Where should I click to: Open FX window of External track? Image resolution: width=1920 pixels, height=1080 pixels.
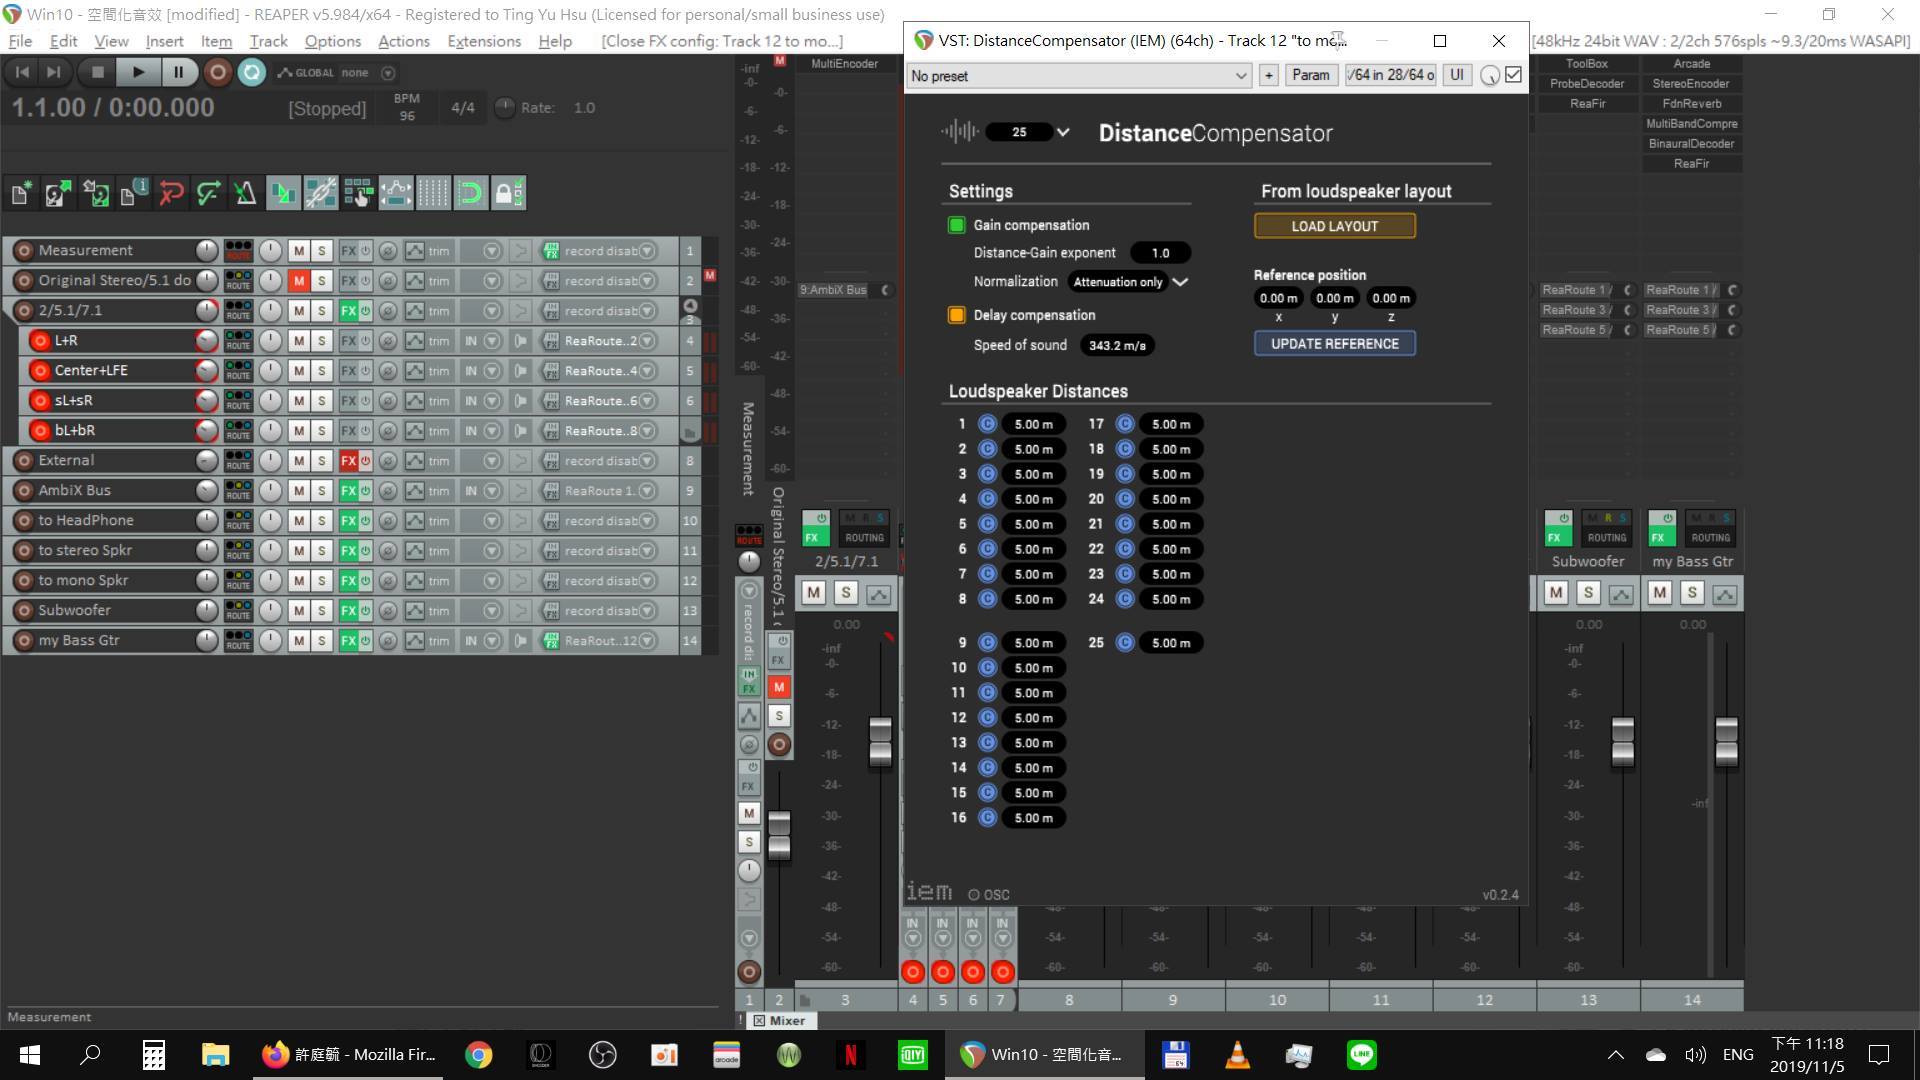pyautogui.click(x=348, y=461)
